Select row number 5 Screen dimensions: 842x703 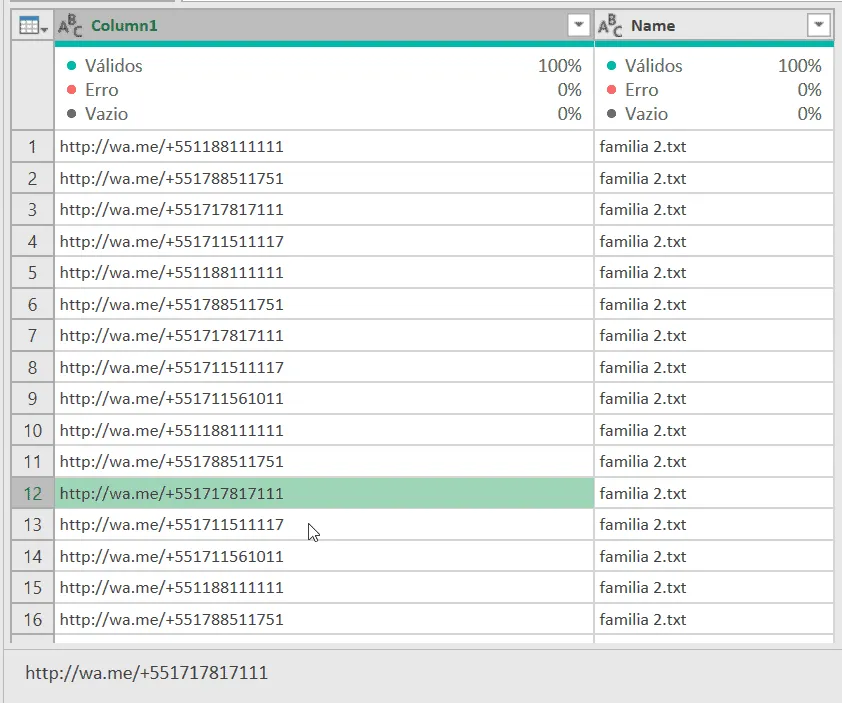(x=32, y=273)
